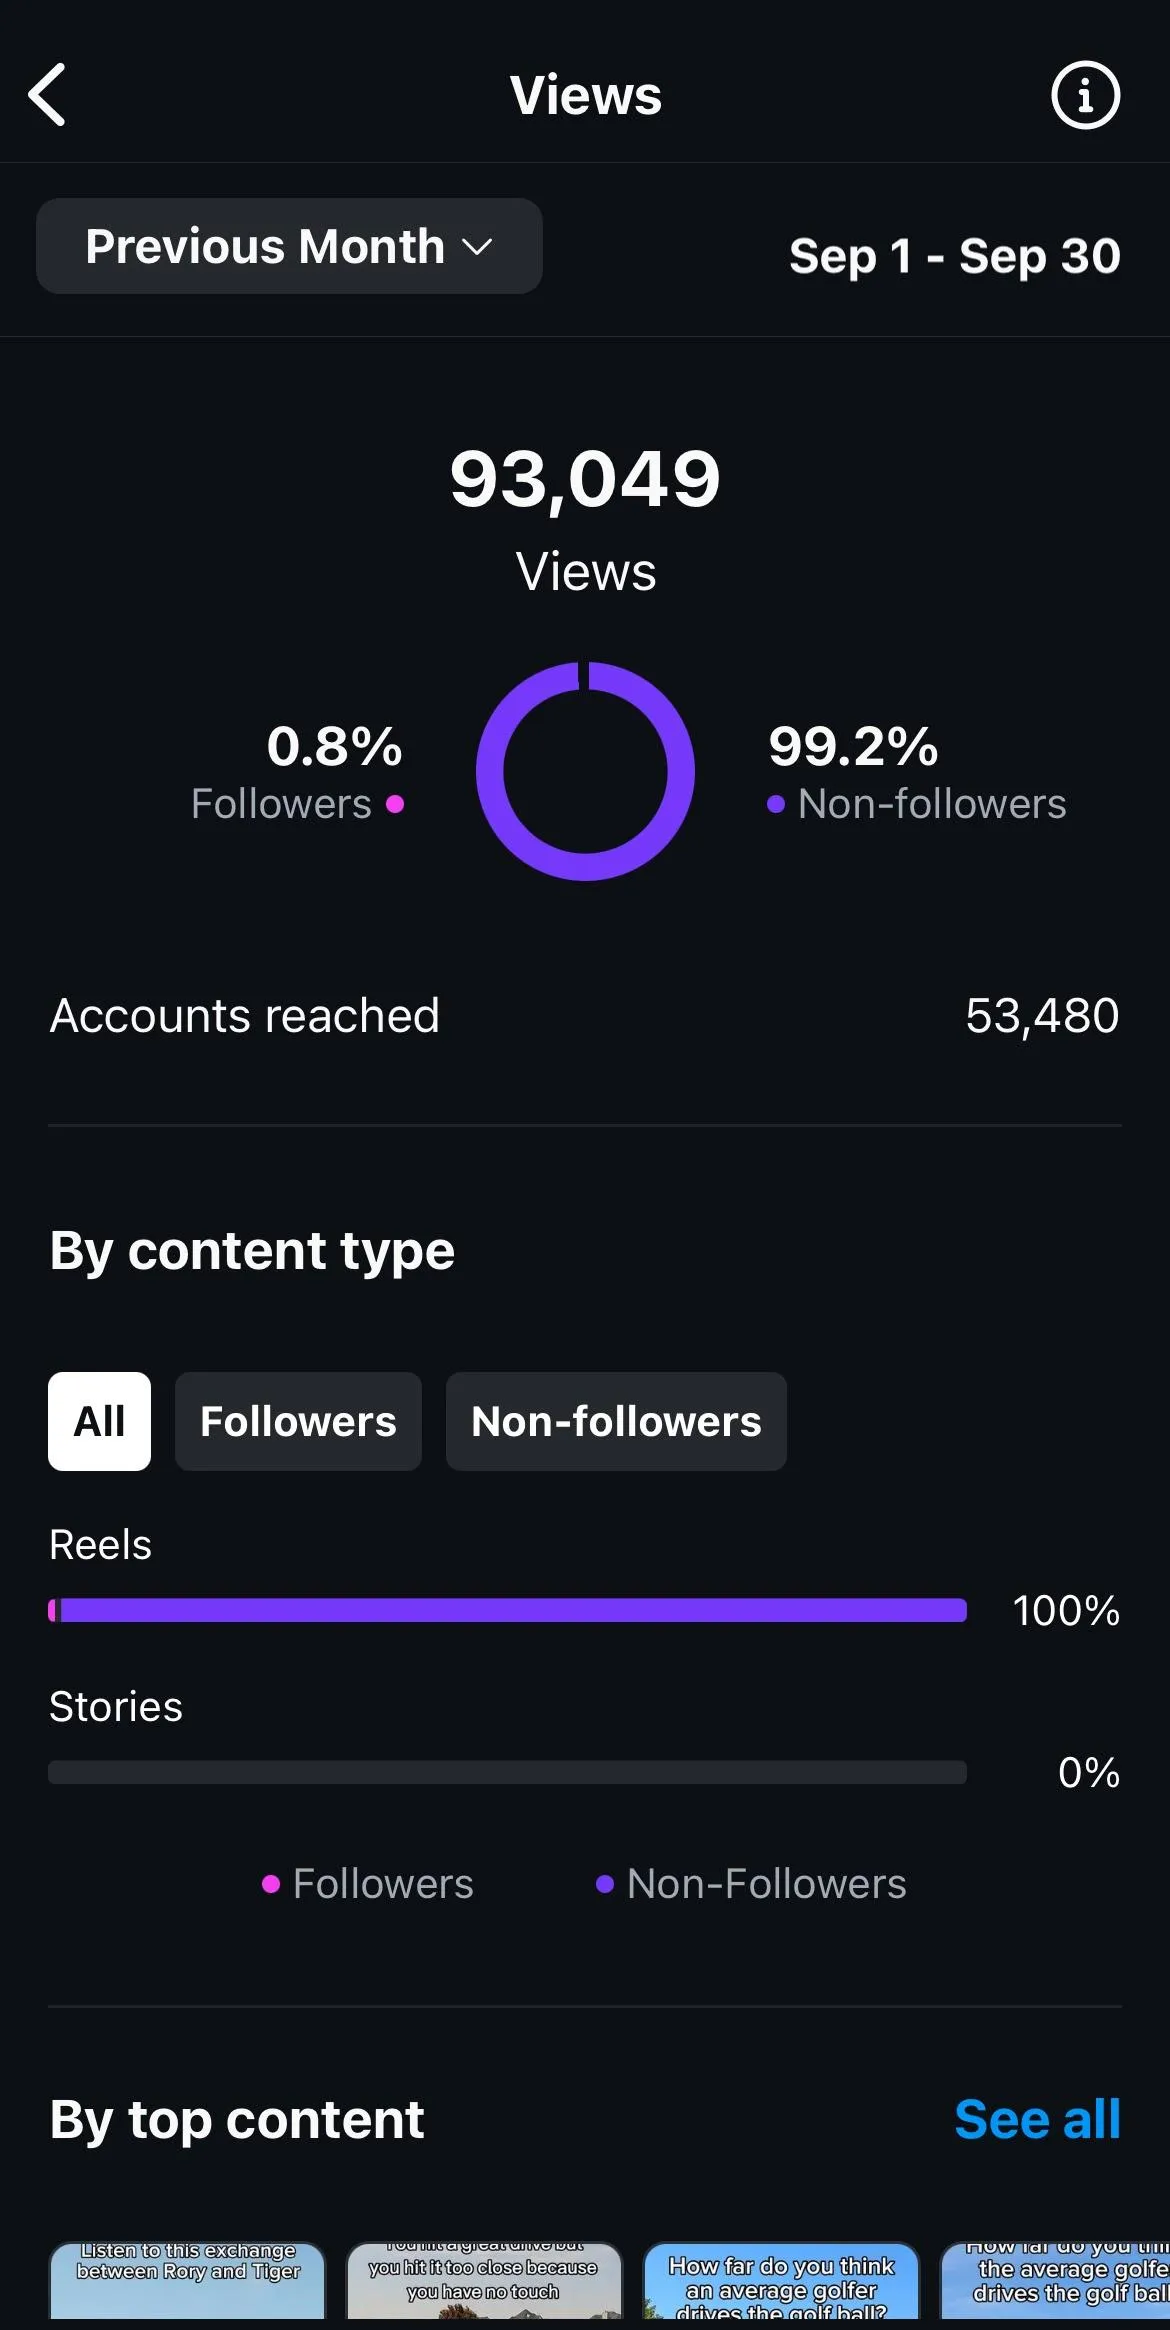
Task: Tap the 99.2% Non-followers label
Action: [x=916, y=773]
